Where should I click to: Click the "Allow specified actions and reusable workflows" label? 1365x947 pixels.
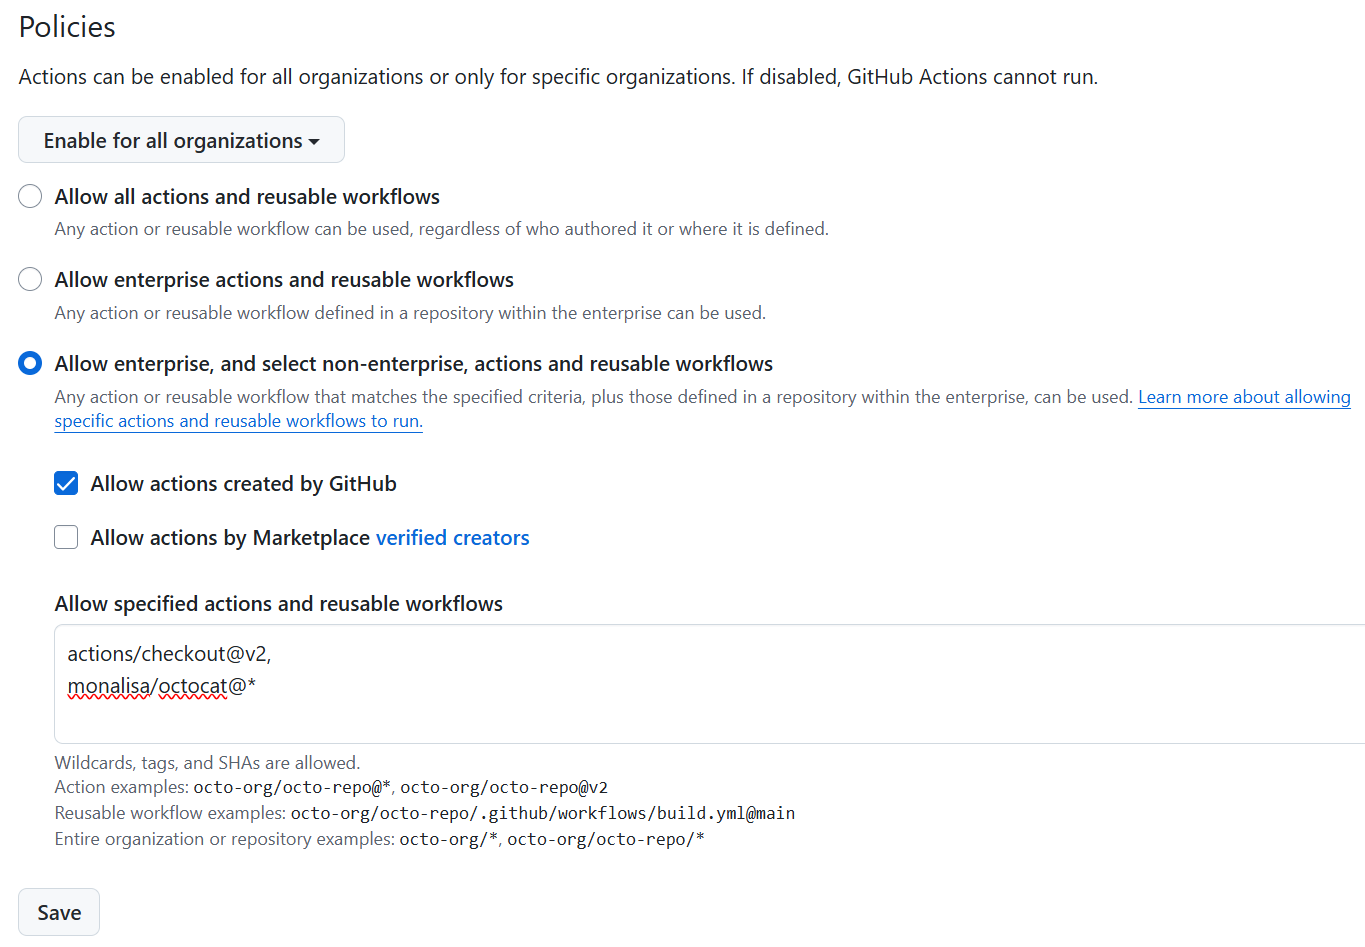pyautogui.click(x=278, y=603)
